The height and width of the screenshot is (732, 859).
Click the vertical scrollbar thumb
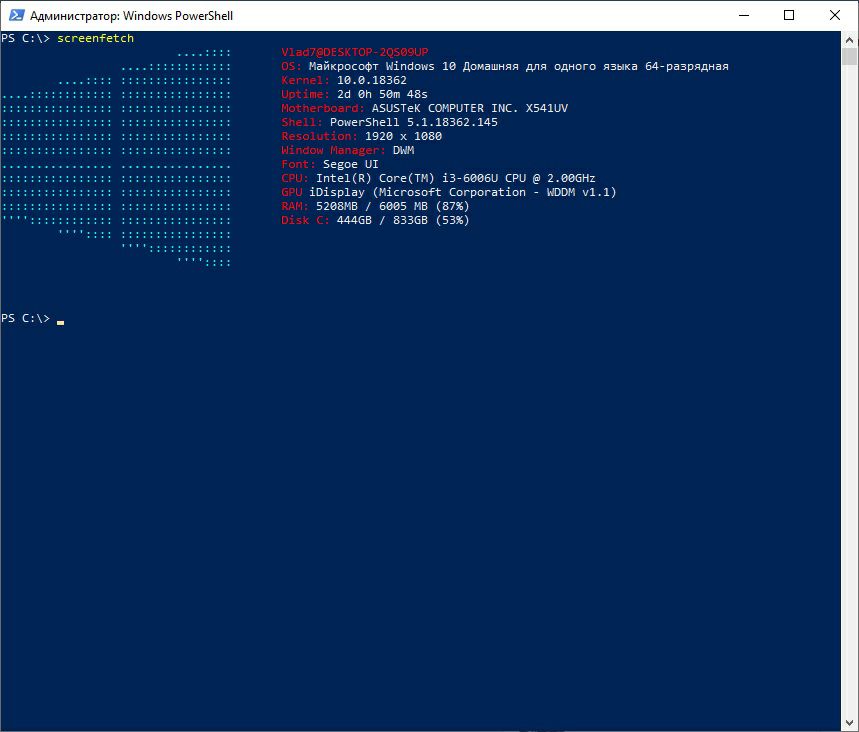850,57
